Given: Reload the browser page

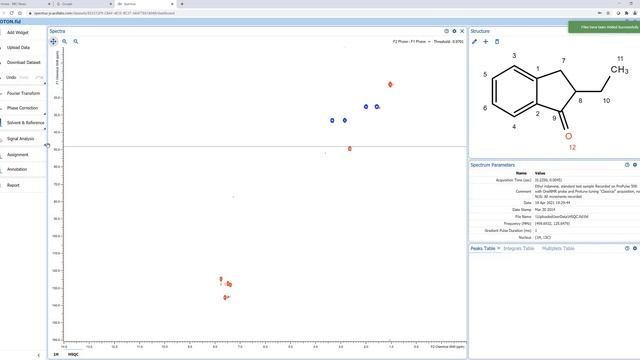Looking at the screenshot, I should [11, 13].
